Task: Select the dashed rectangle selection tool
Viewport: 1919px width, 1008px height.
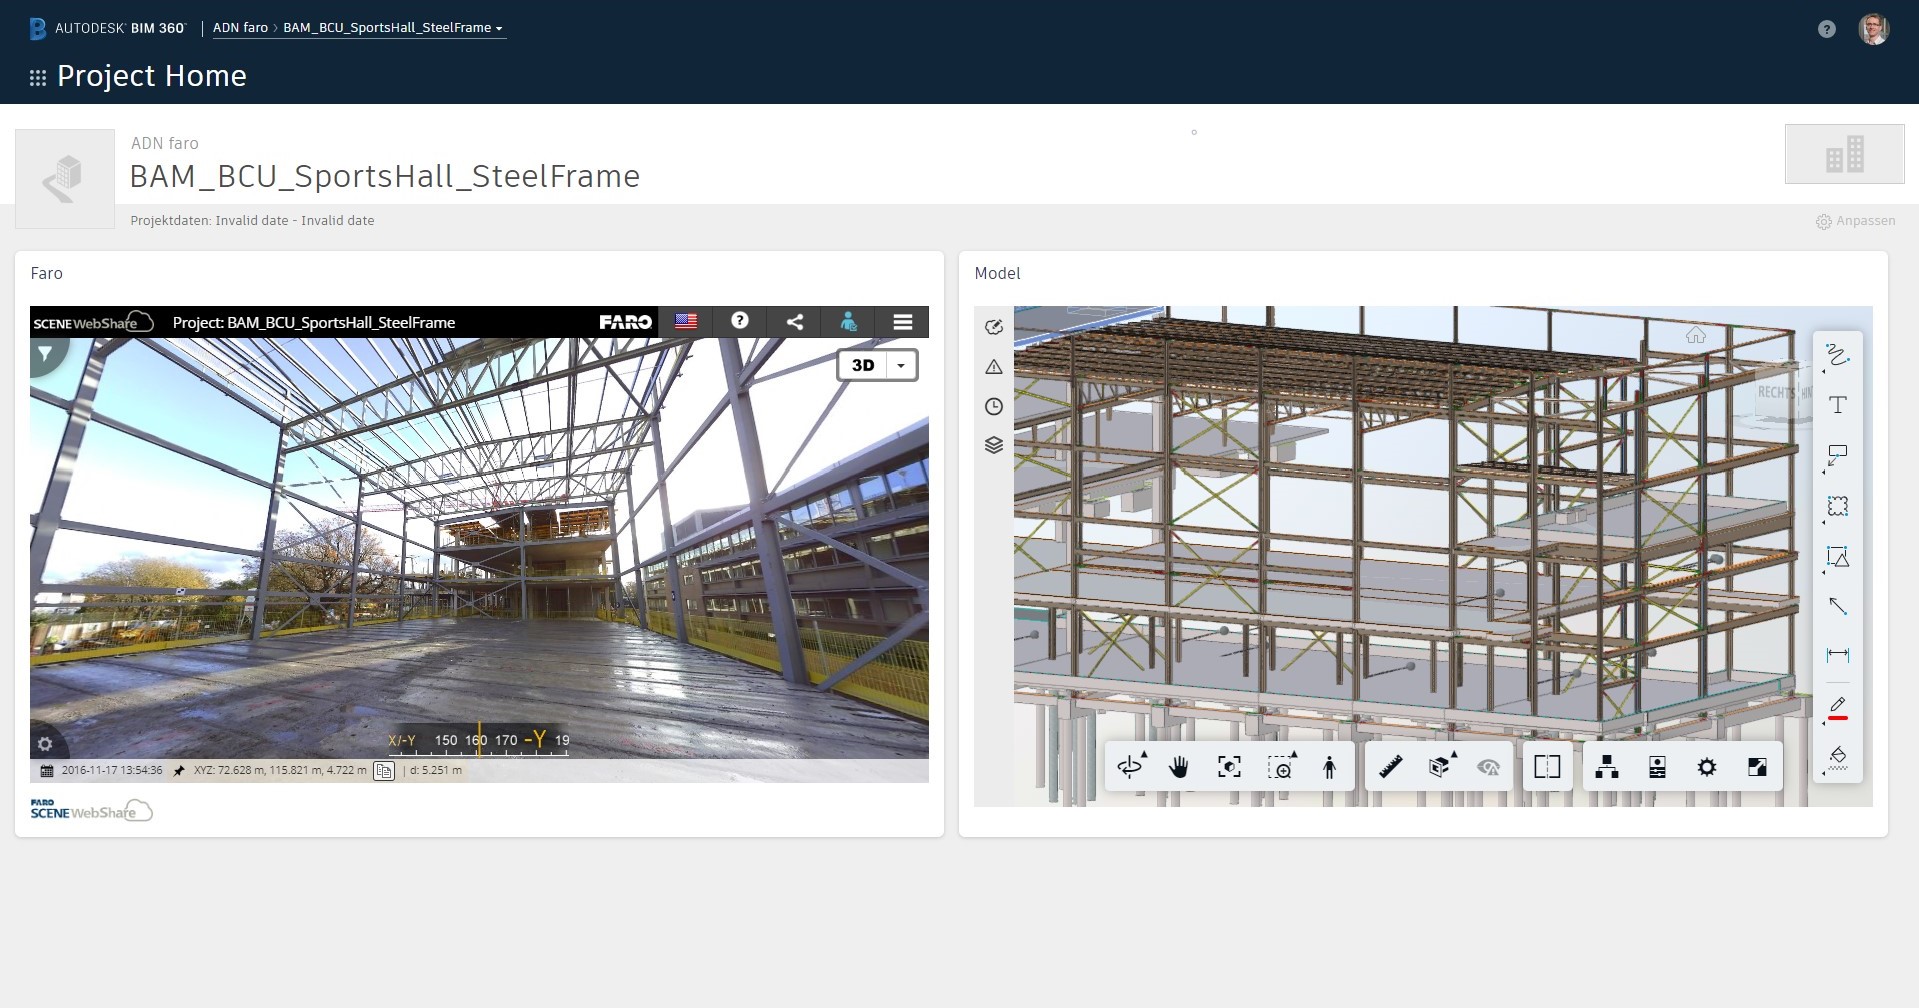Action: click(1837, 506)
